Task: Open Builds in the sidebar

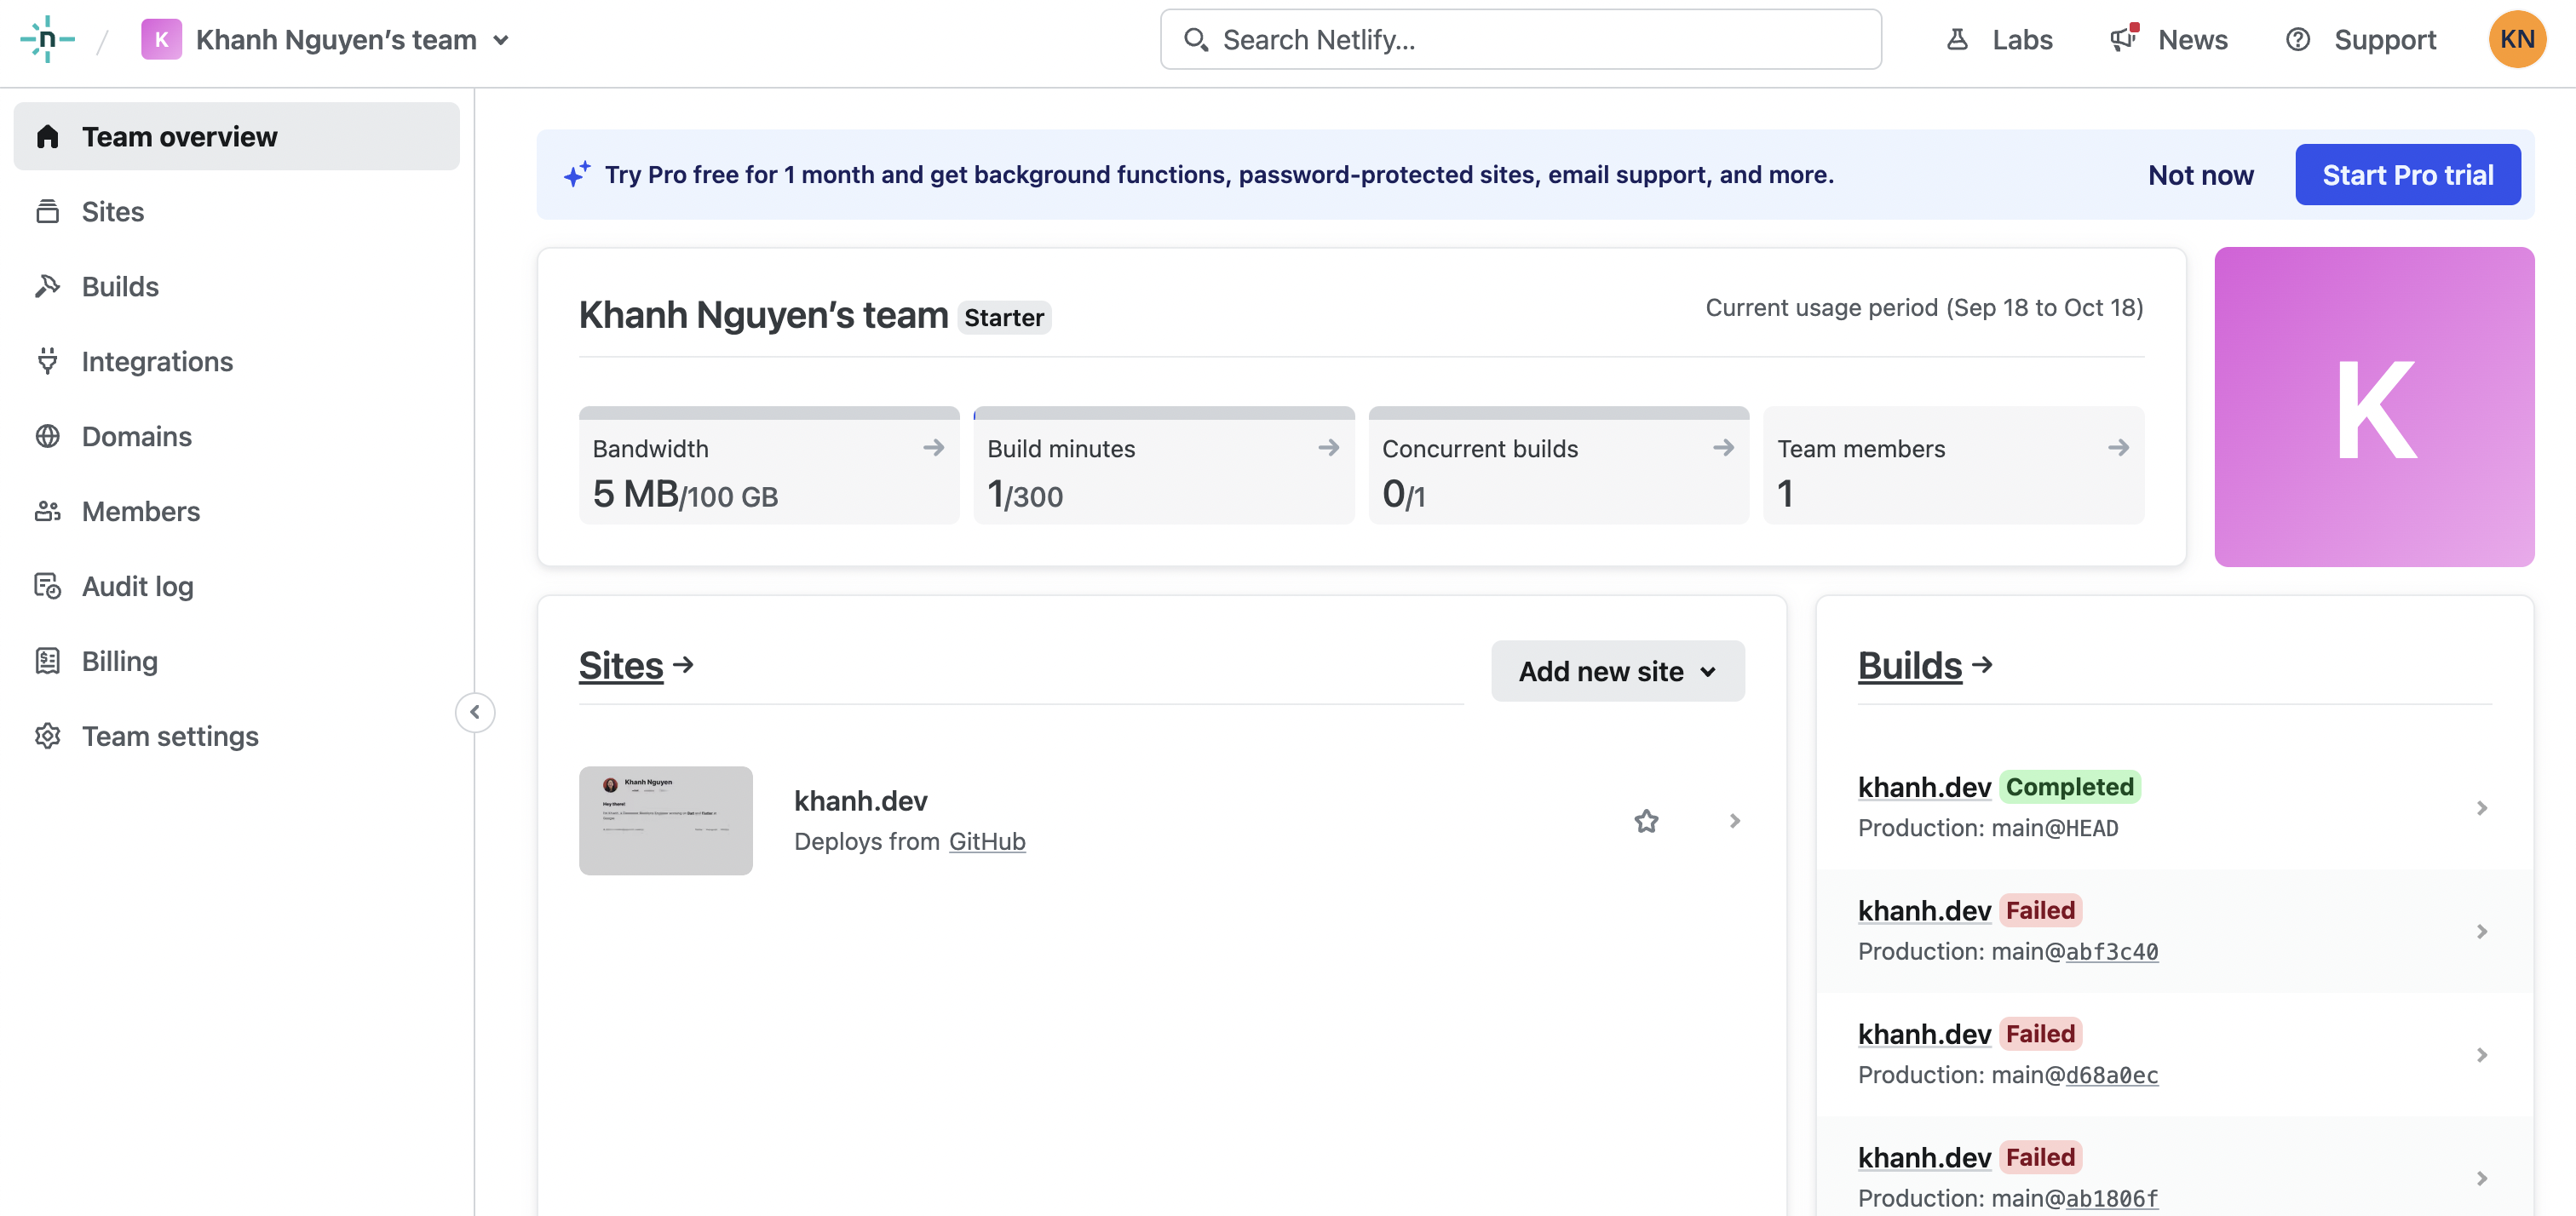Action: [x=237, y=286]
